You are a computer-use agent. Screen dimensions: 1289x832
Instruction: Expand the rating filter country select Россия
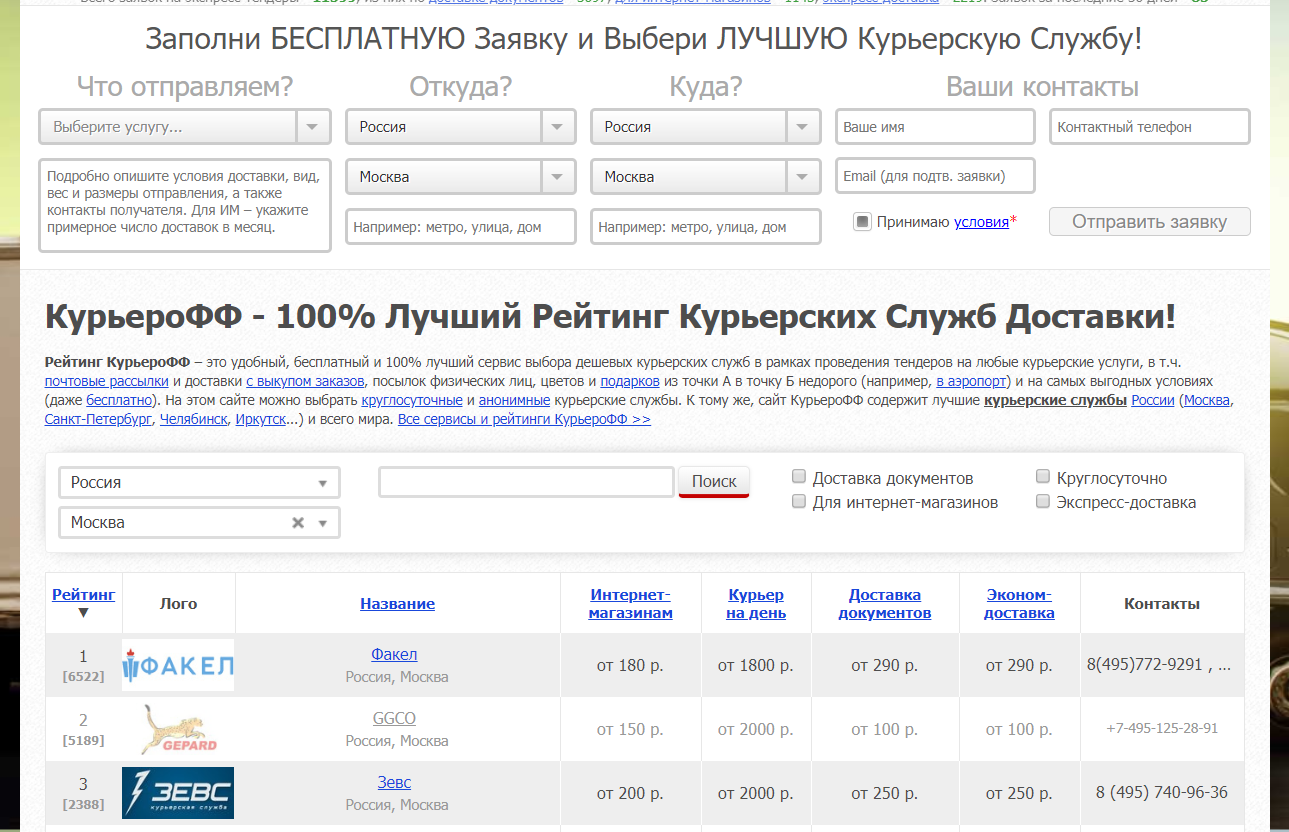click(x=199, y=482)
